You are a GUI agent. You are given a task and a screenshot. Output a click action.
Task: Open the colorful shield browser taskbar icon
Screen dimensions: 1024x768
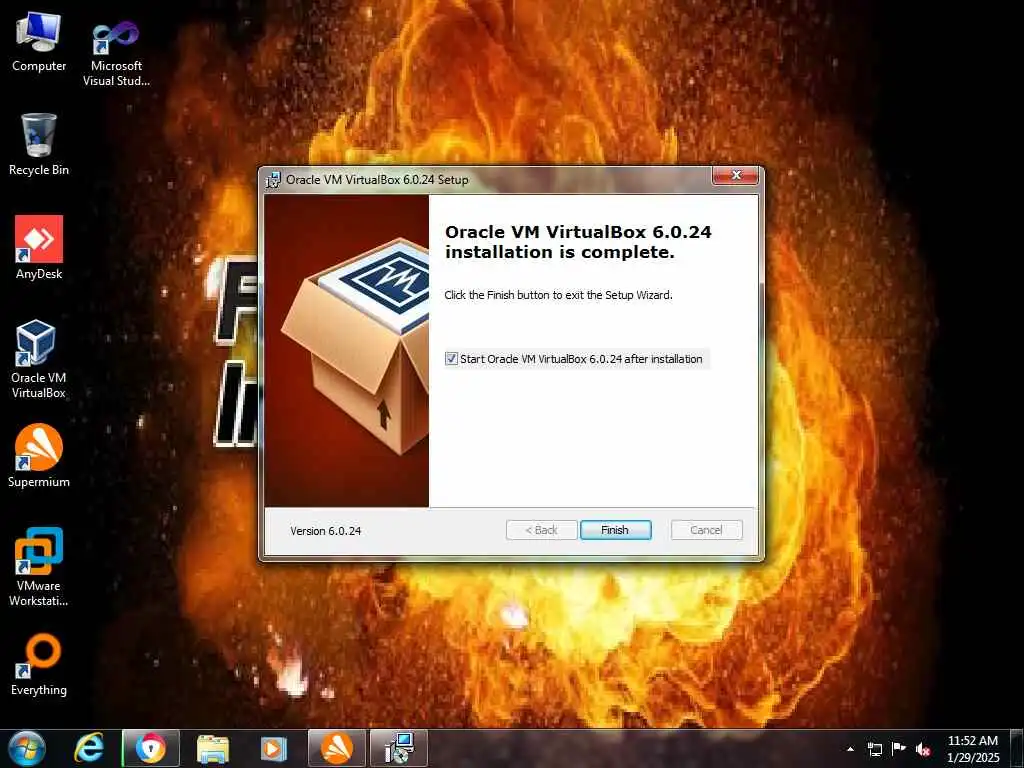pos(151,748)
